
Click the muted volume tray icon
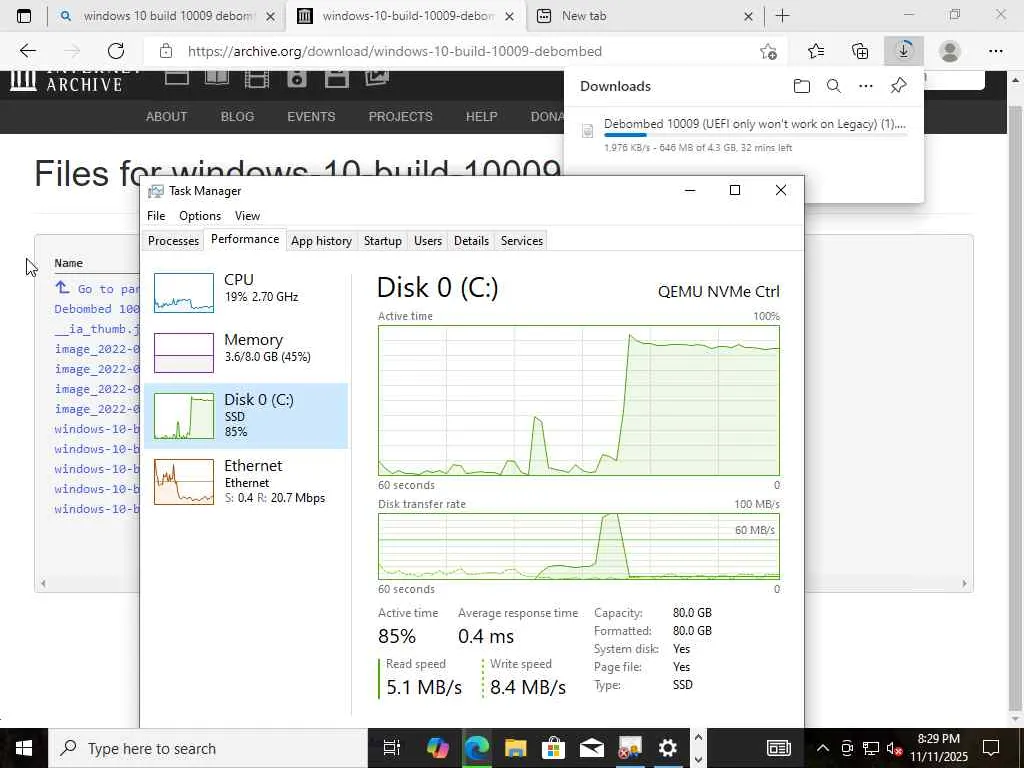point(894,748)
